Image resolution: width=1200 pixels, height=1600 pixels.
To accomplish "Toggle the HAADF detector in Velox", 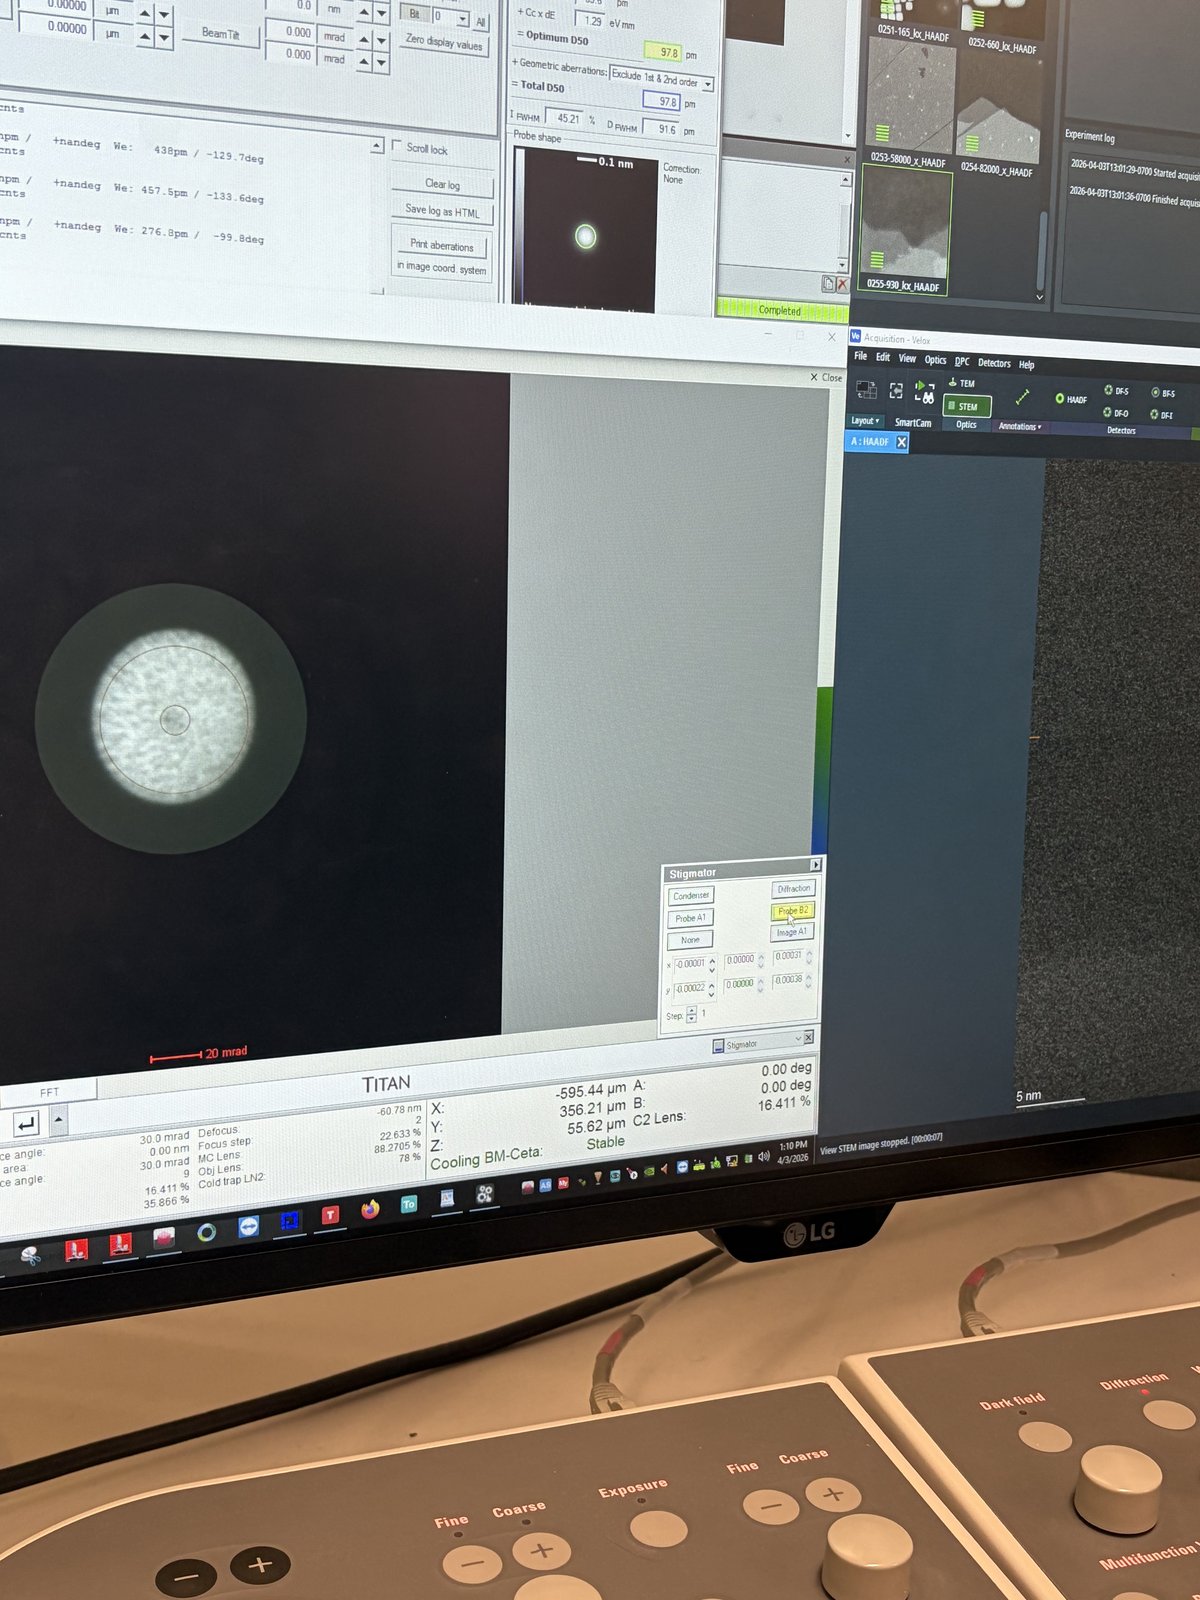I will point(1071,399).
